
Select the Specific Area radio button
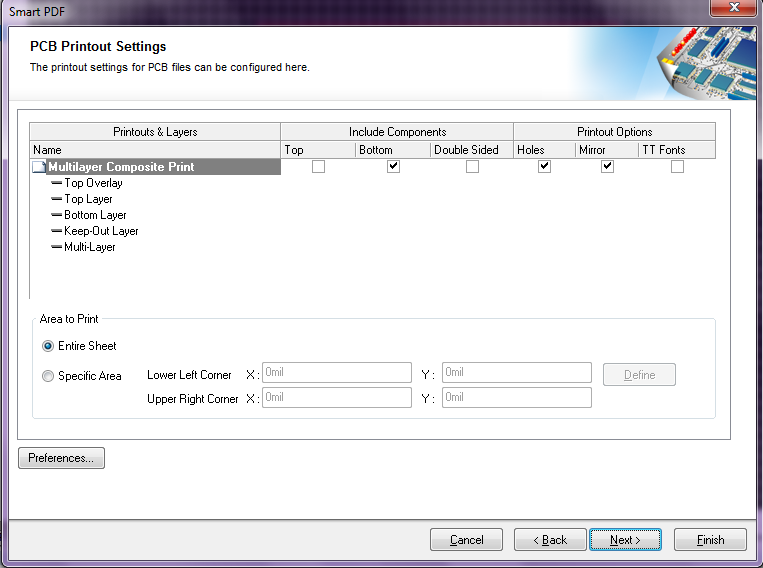pos(48,376)
